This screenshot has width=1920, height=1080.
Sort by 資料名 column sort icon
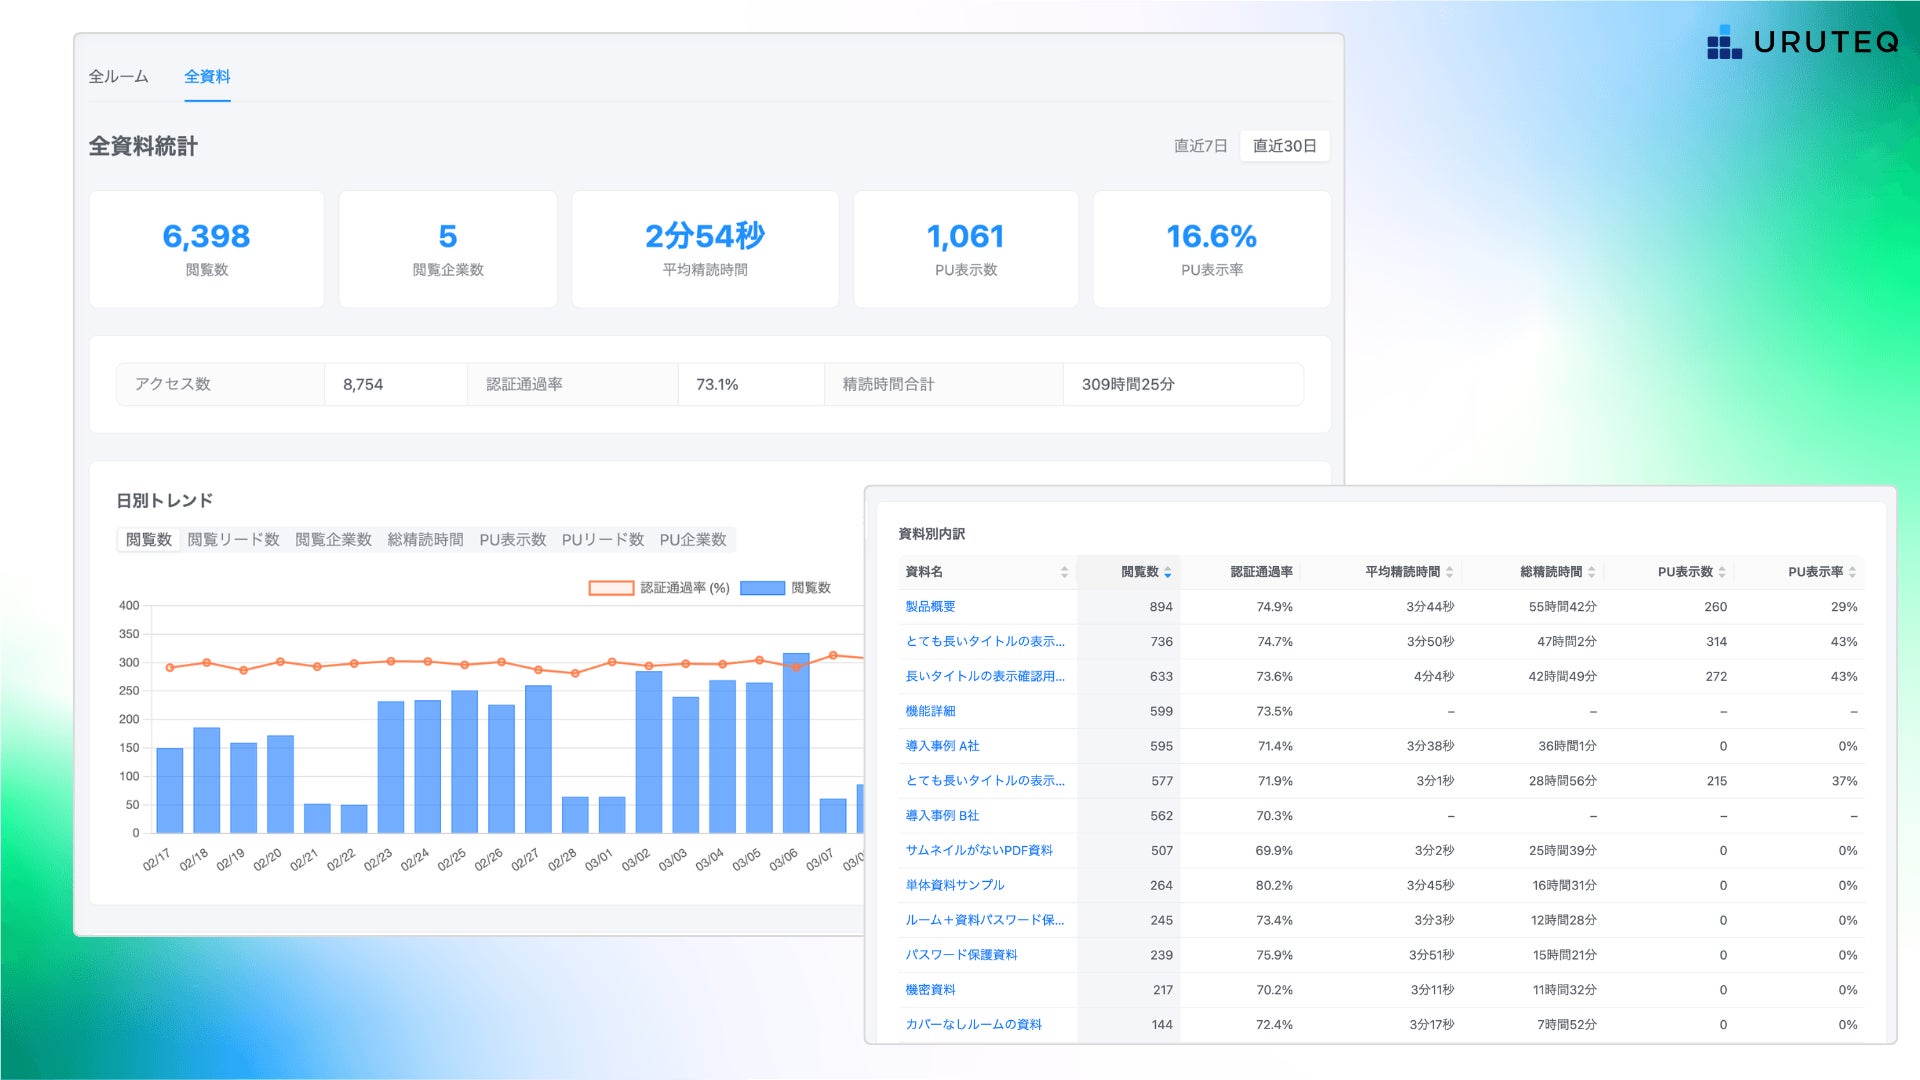[x=1064, y=572]
